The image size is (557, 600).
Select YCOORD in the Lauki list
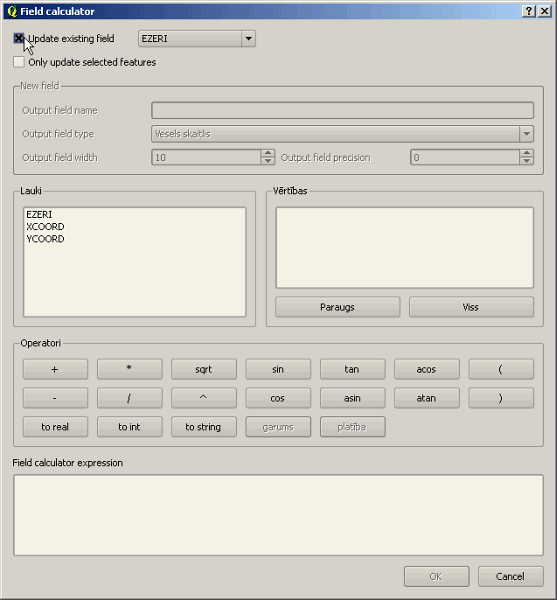45,239
